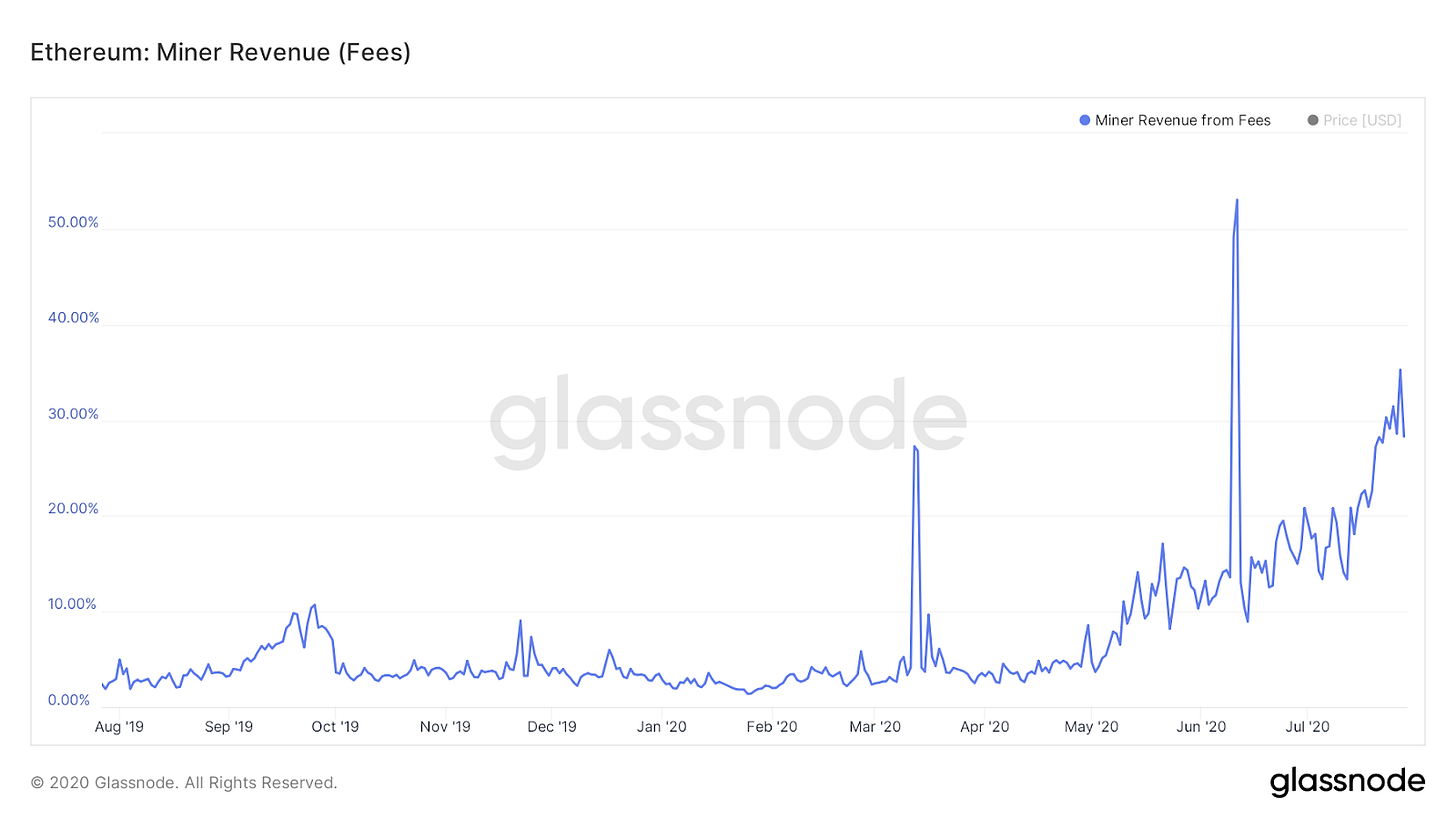Select the Oct '19 x-axis label
The image size is (1456, 819).
pyautogui.click(x=335, y=727)
